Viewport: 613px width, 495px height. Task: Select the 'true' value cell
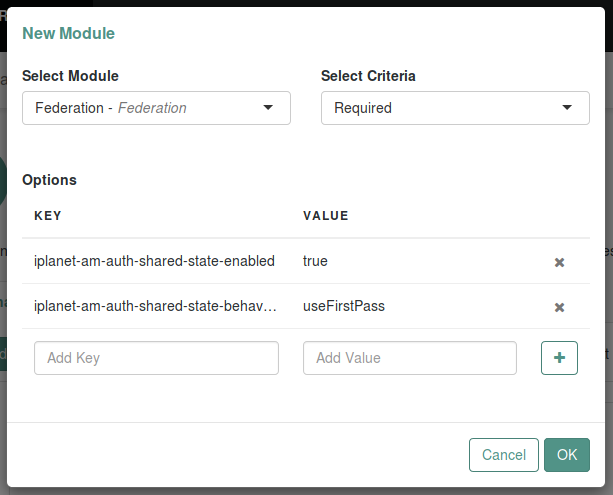315,261
